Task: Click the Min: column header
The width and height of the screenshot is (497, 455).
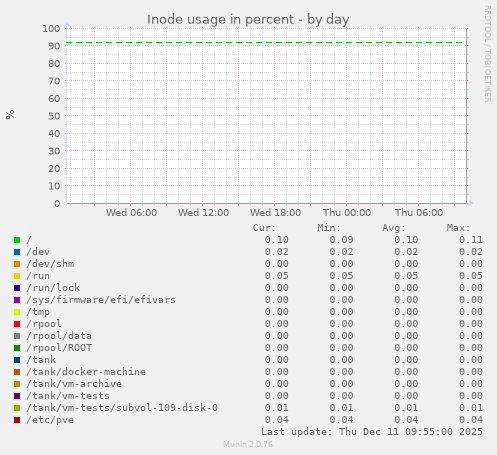Action: [x=329, y=228]
